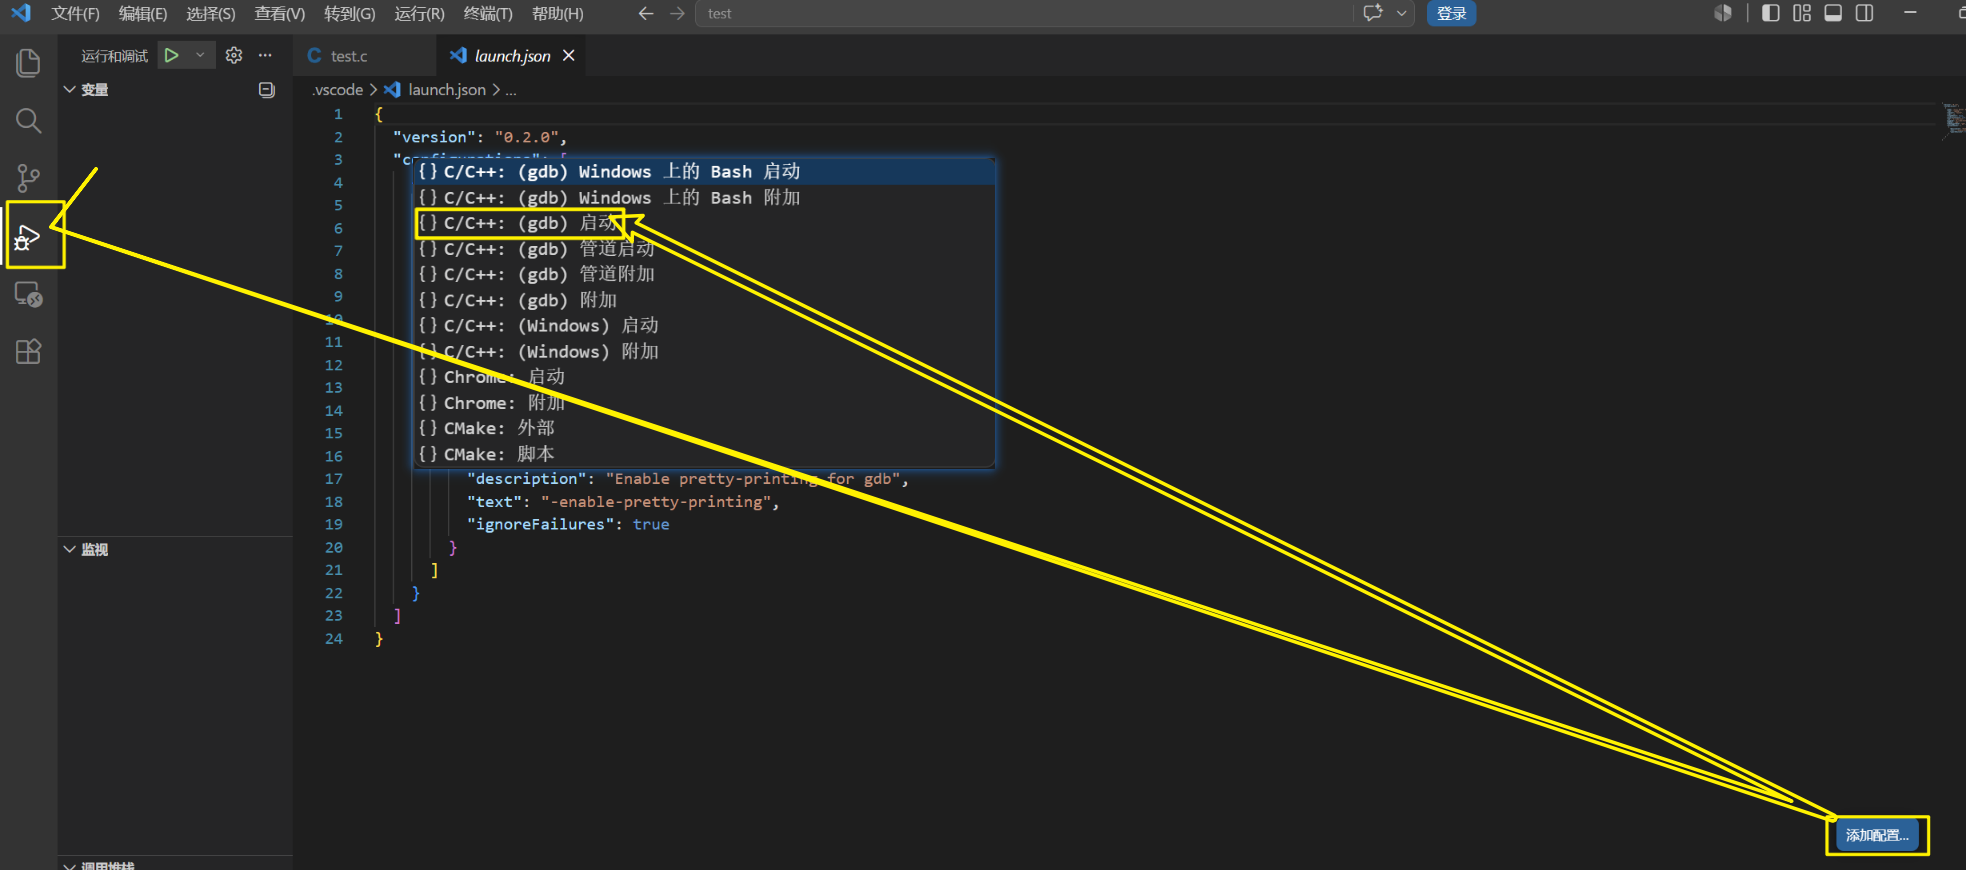Select C/C++: (gdb) Windows 上的 Bash 附加
1966x870 pixels.
coord(705,197)
